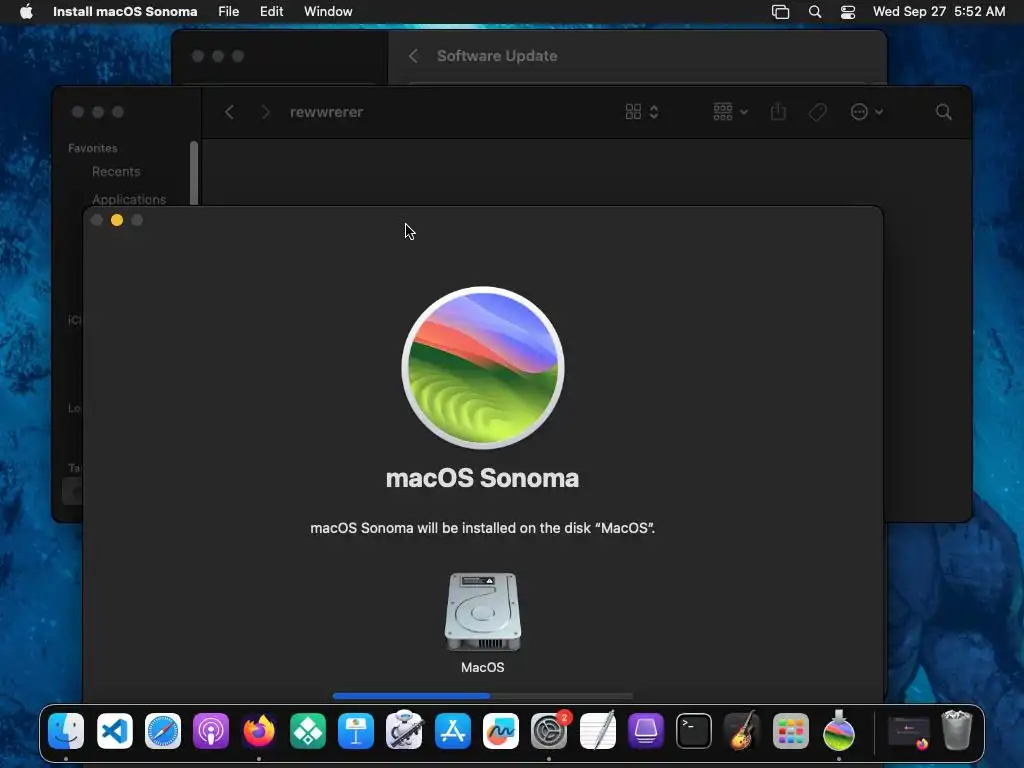This screenshot has height=768, width=1024.
Task: Click the Finder Tags button
Action: [817, 112]
